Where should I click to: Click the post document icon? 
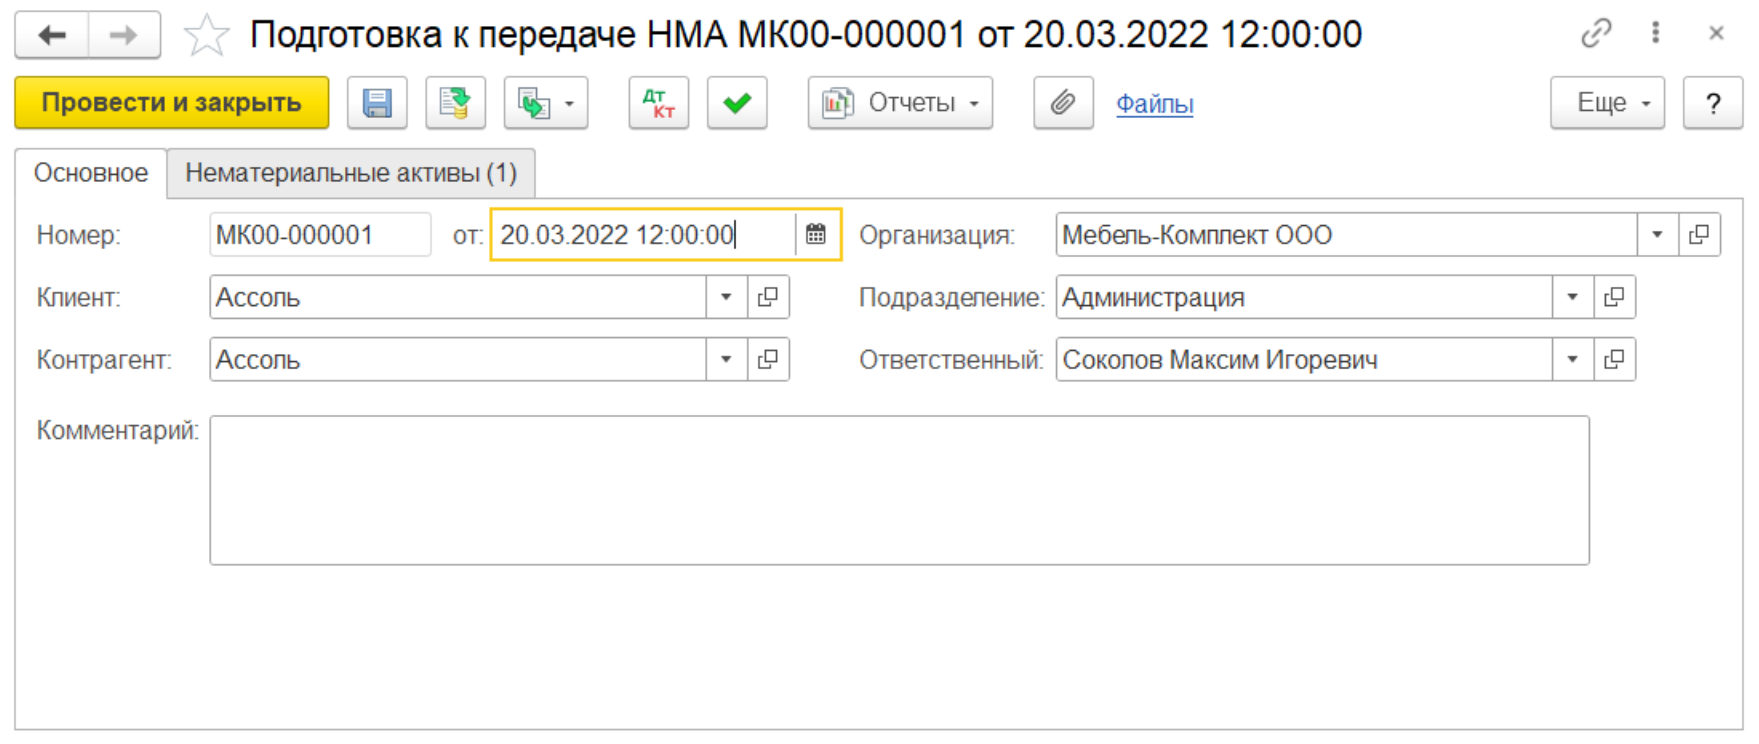pos(455,103)
